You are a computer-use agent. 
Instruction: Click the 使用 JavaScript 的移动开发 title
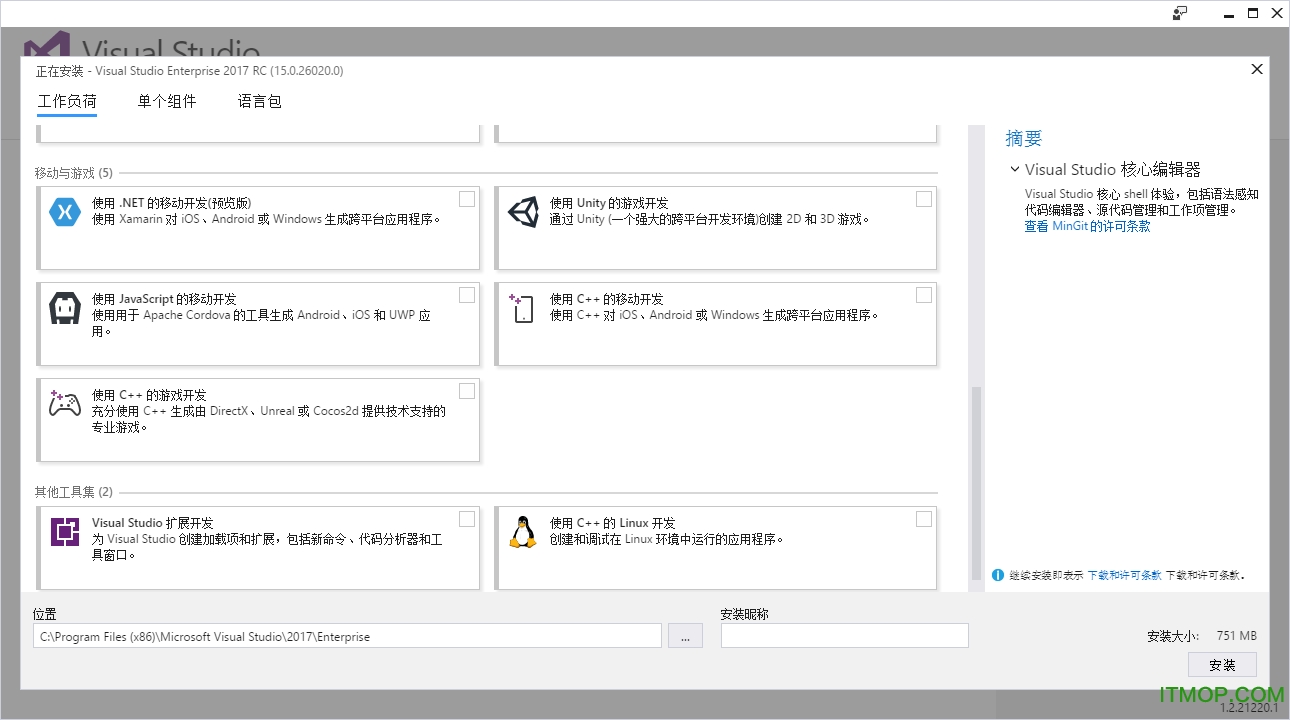pos(164,299)
